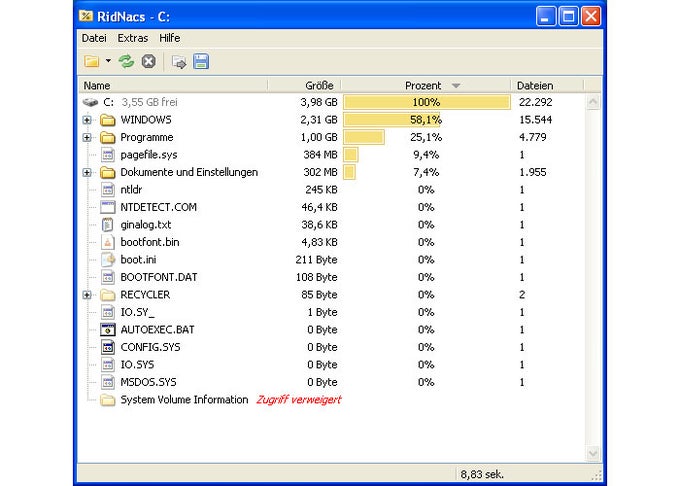This screenshot has width=680, height=486.
Task: Select the C: drive icon
Action: point(90,102)
